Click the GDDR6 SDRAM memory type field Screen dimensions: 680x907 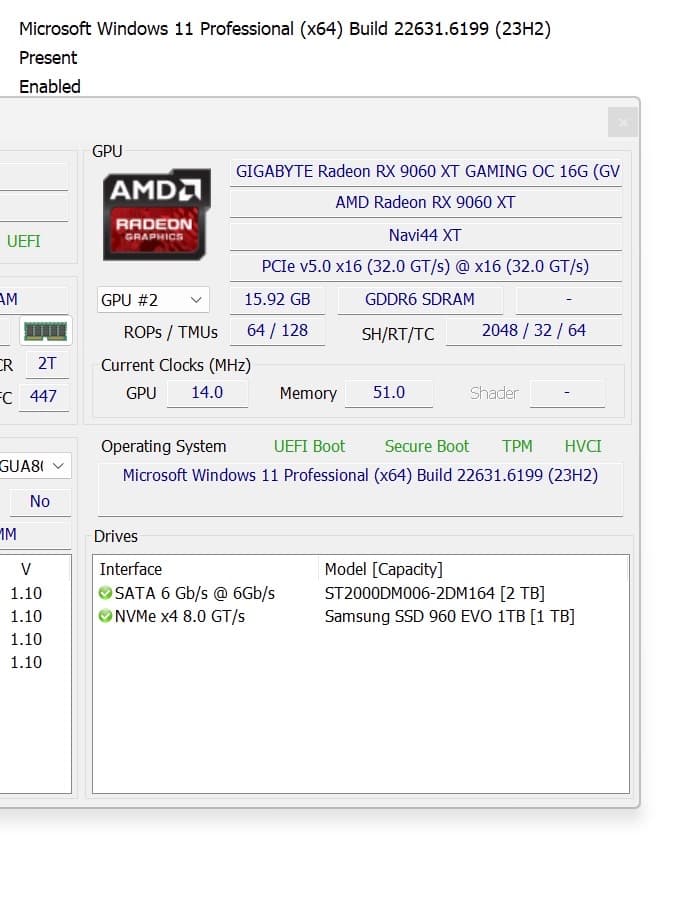(420, 300)
